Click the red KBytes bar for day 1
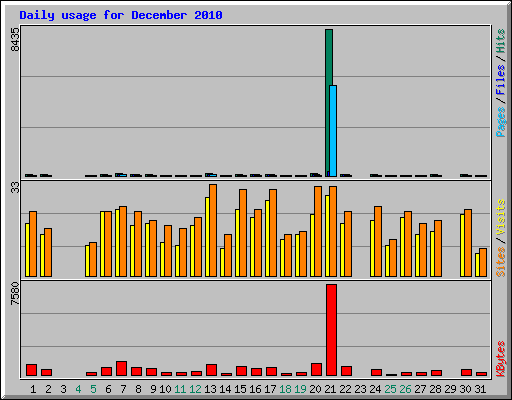 31,370
